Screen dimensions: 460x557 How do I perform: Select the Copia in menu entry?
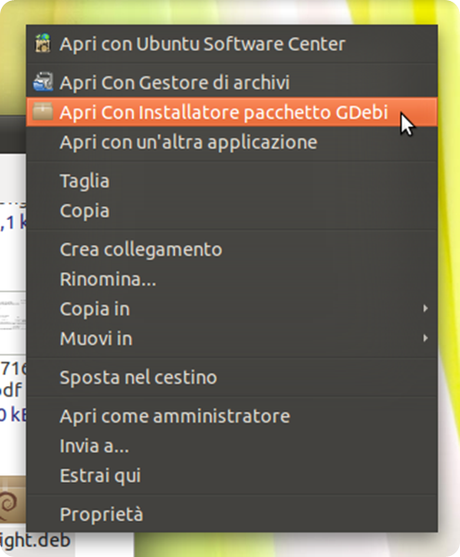[x=232, y=309]
